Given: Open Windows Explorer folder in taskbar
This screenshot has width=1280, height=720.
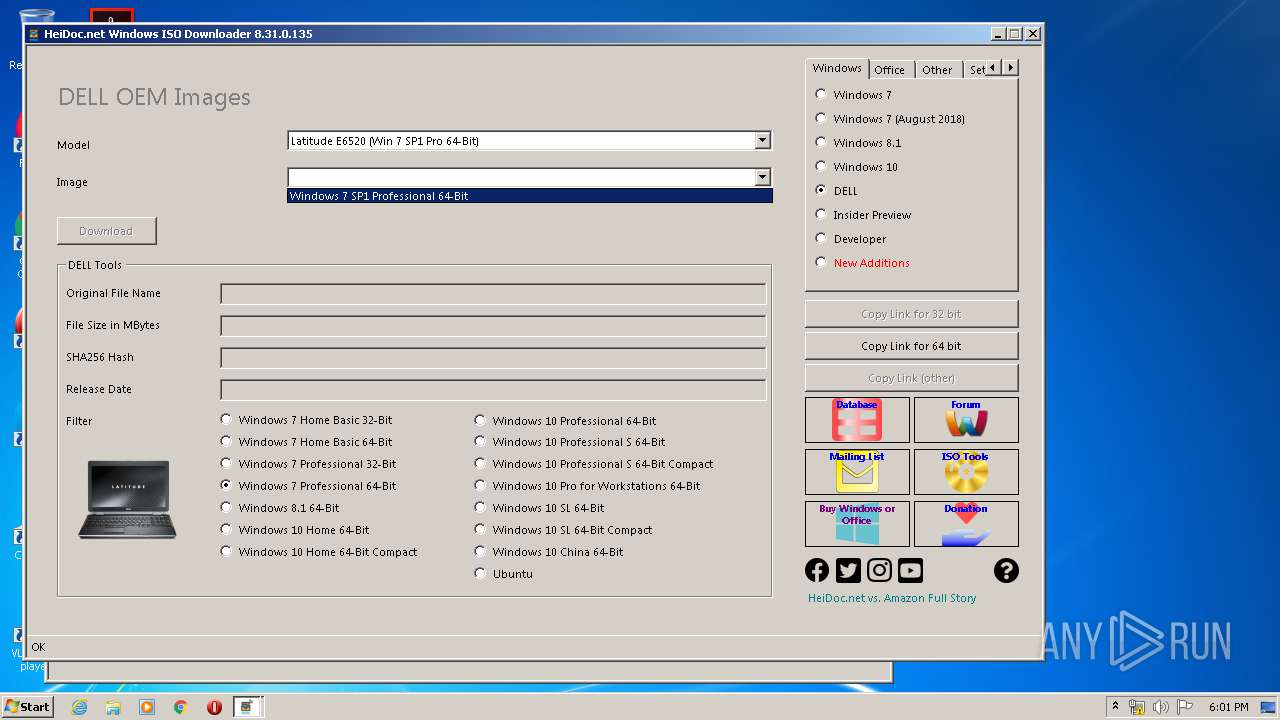Looking at the screenshot, I should point(113,707).
